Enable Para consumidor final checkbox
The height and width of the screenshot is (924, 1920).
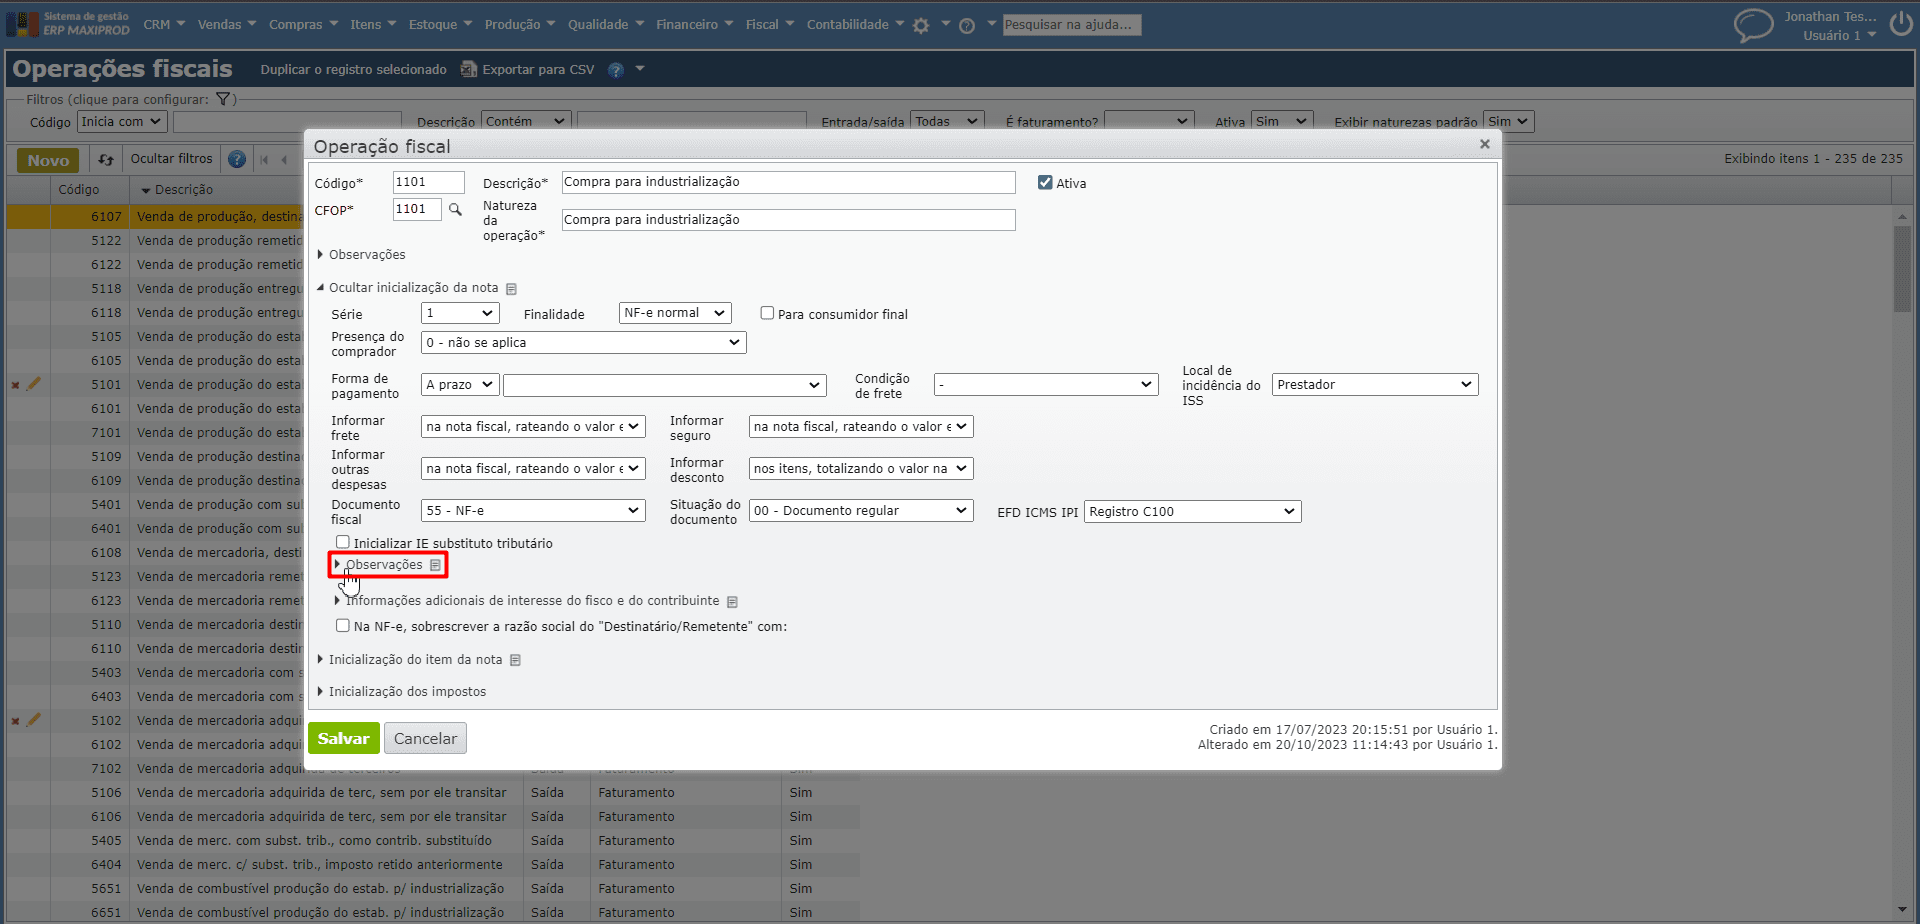(x=767, y=314)
